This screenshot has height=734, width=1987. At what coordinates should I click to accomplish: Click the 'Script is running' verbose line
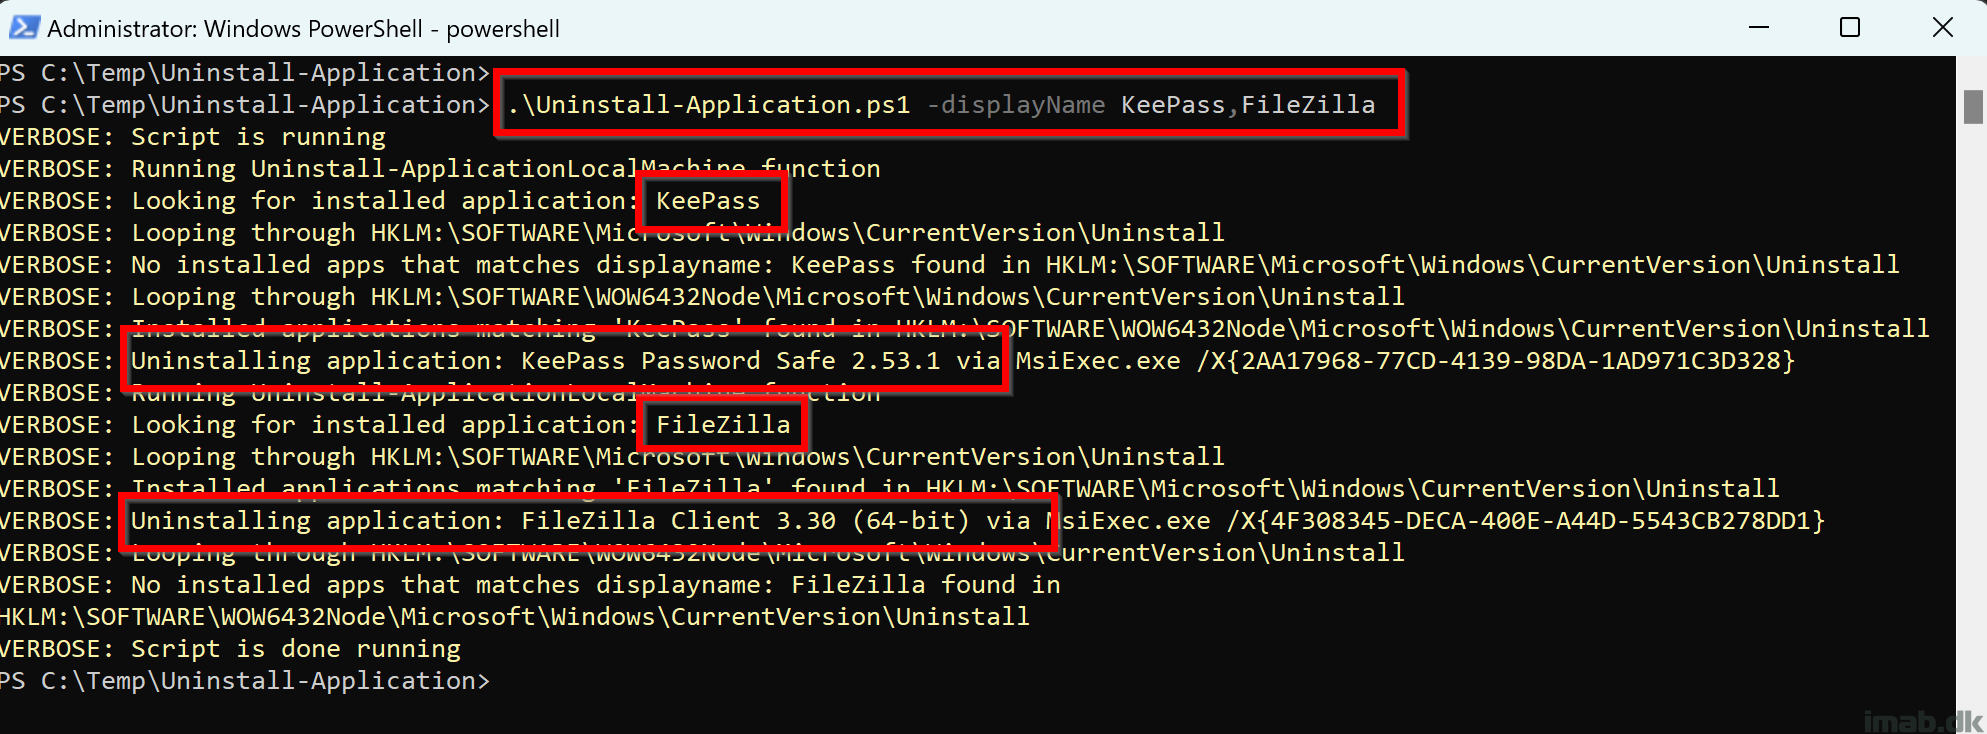coord(258,137)
